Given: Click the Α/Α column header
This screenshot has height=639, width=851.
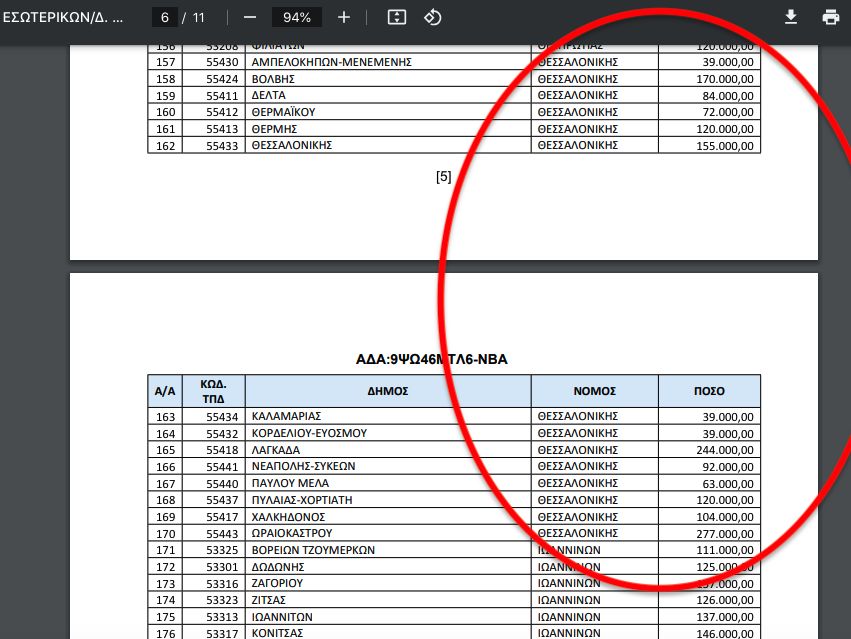Looking at the screenshot, I should coord(165,391).
